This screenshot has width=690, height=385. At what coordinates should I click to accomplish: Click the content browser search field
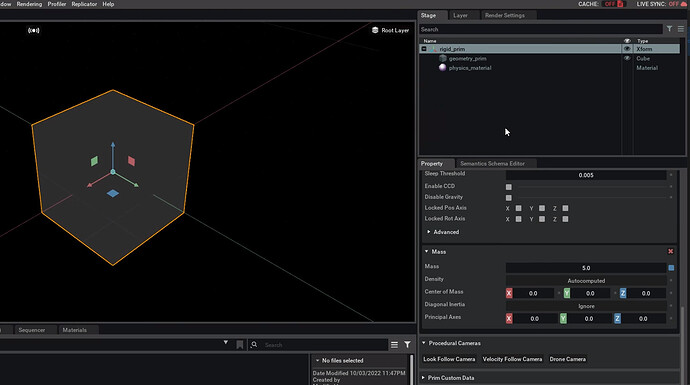tap(325, 345)
